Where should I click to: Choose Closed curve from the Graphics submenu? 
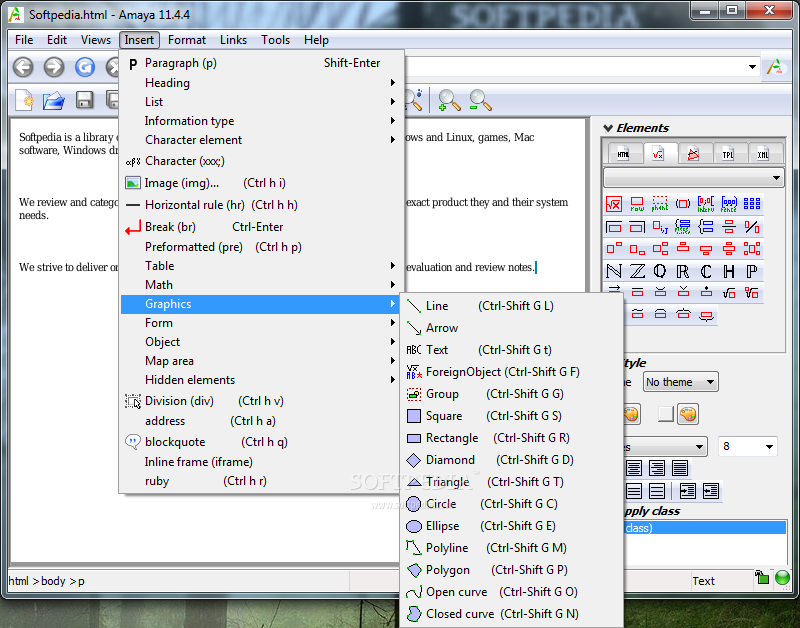(511, 614)
